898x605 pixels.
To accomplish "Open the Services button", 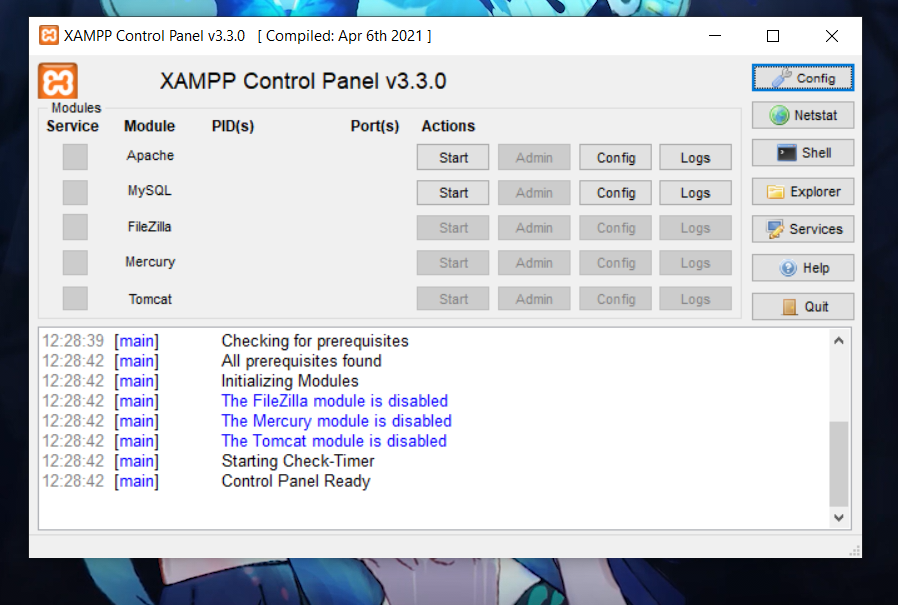I will click(x=802, y=229).
